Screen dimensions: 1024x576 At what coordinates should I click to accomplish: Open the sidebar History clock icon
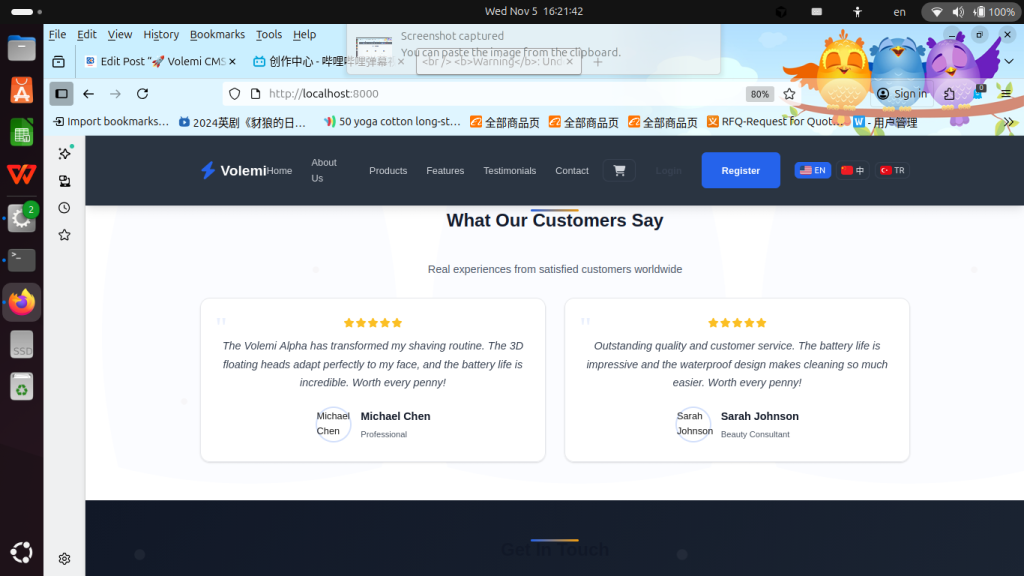(64, 208)
